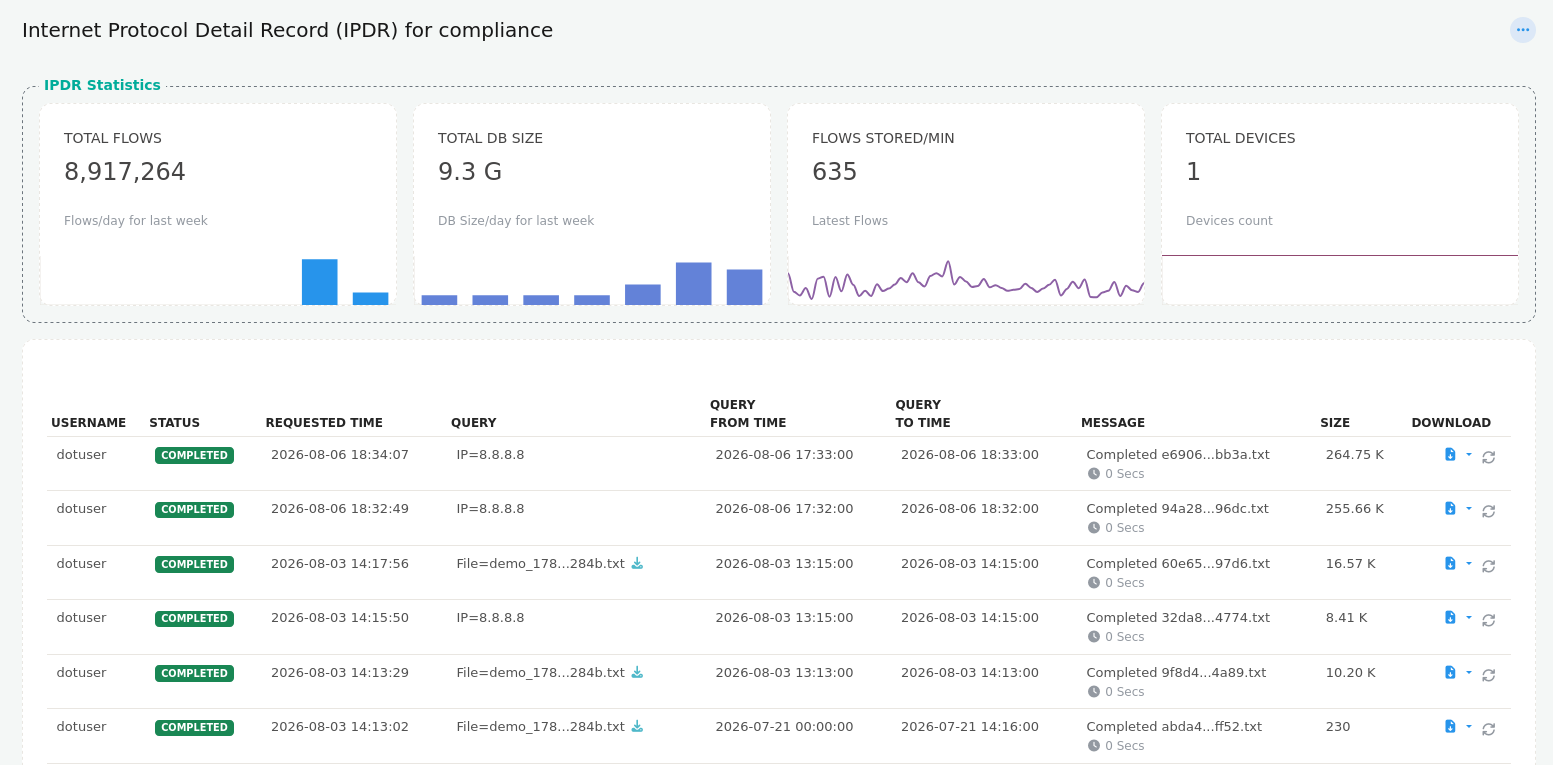Re-run the 10.20 K query row
The height and width of the screenshot is (765, 1553).
coord(1488,675)
